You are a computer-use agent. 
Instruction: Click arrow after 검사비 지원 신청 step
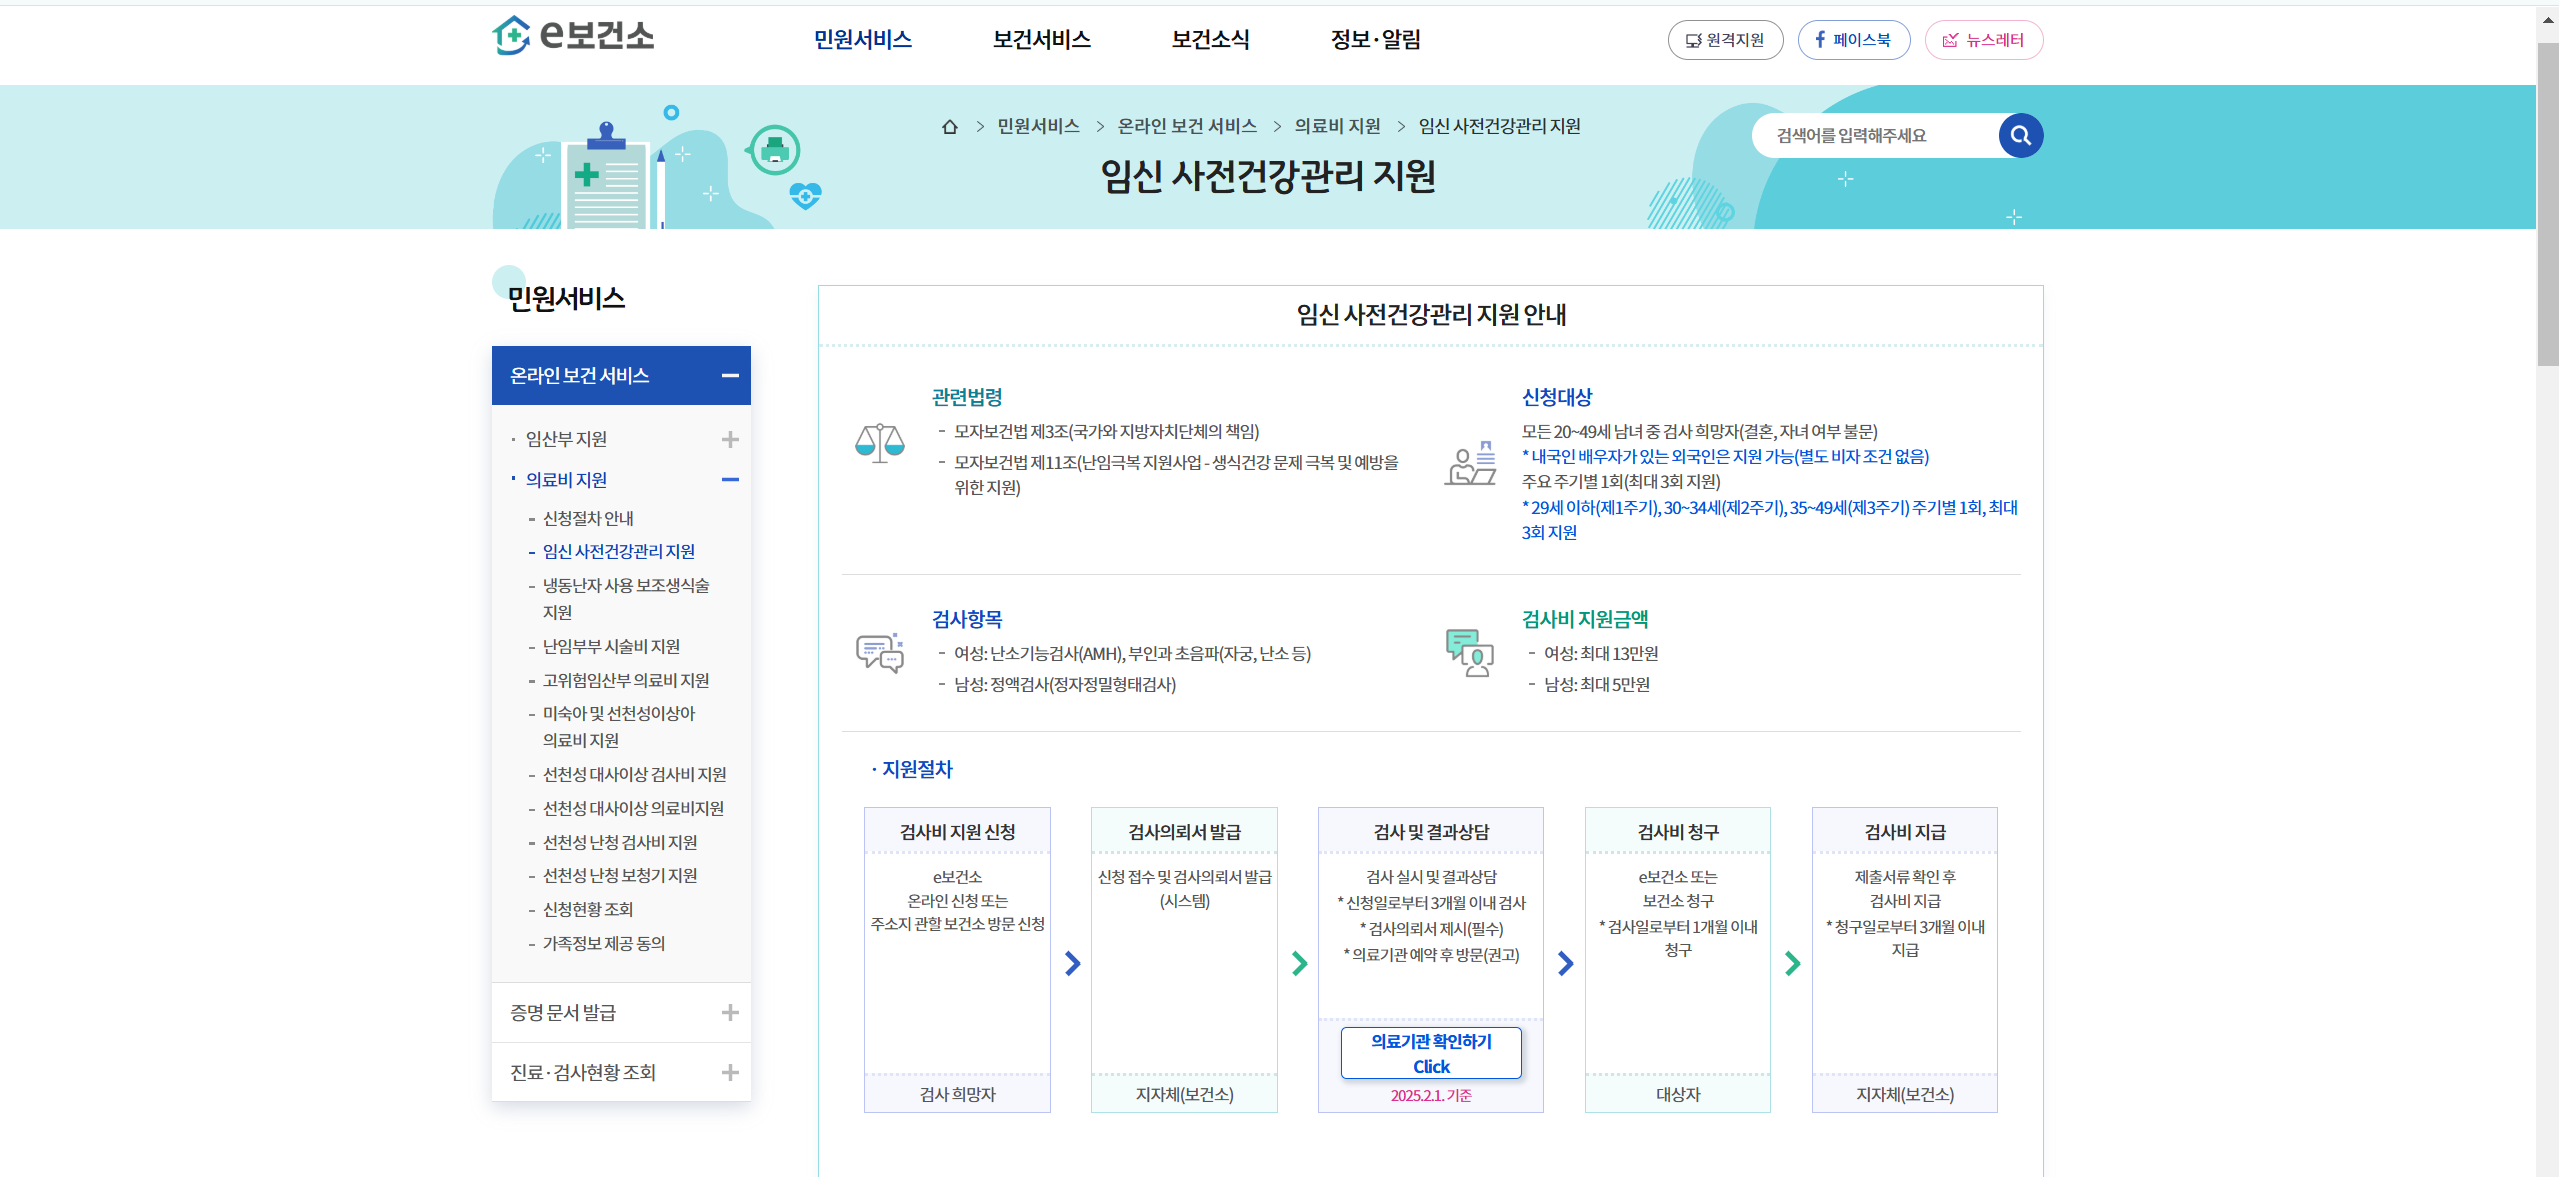click(x=1072, y=963)
